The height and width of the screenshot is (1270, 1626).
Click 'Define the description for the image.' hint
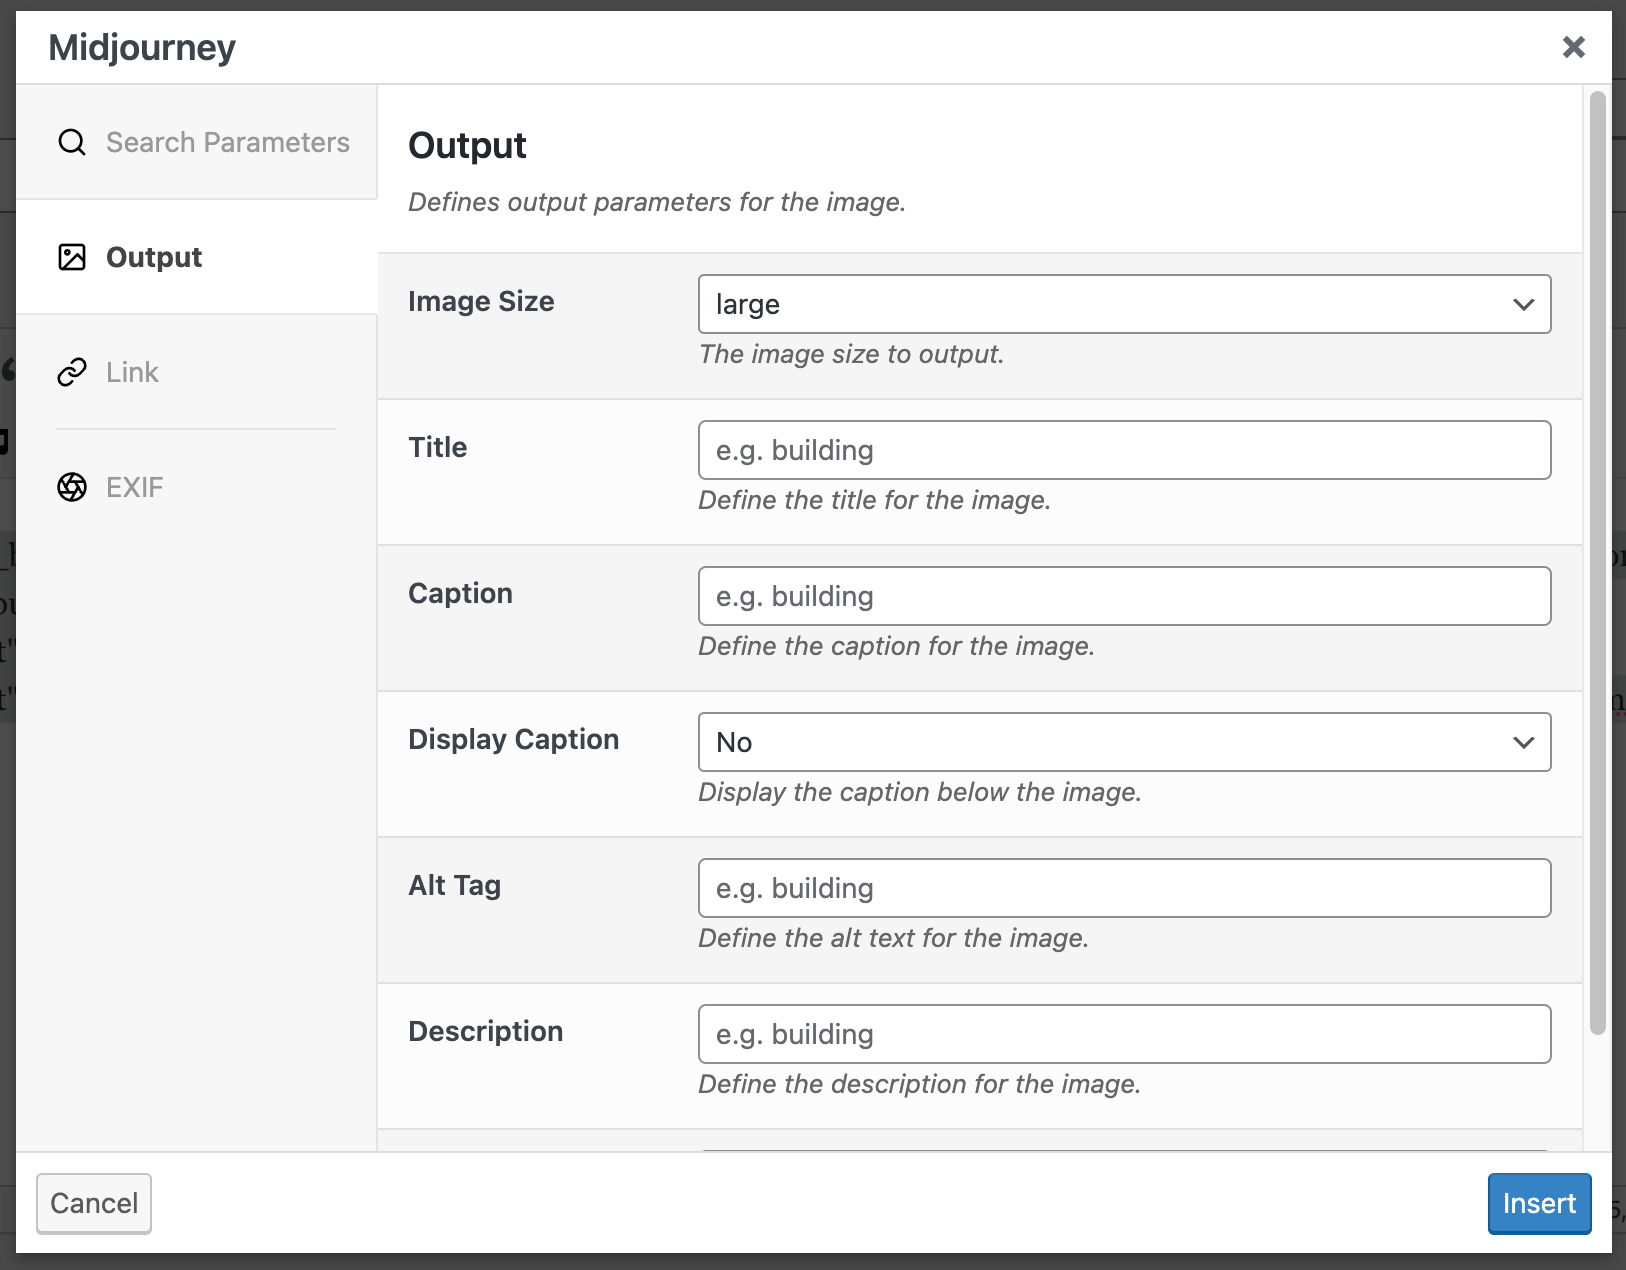pyautogui.click(x=919, y=1084)
